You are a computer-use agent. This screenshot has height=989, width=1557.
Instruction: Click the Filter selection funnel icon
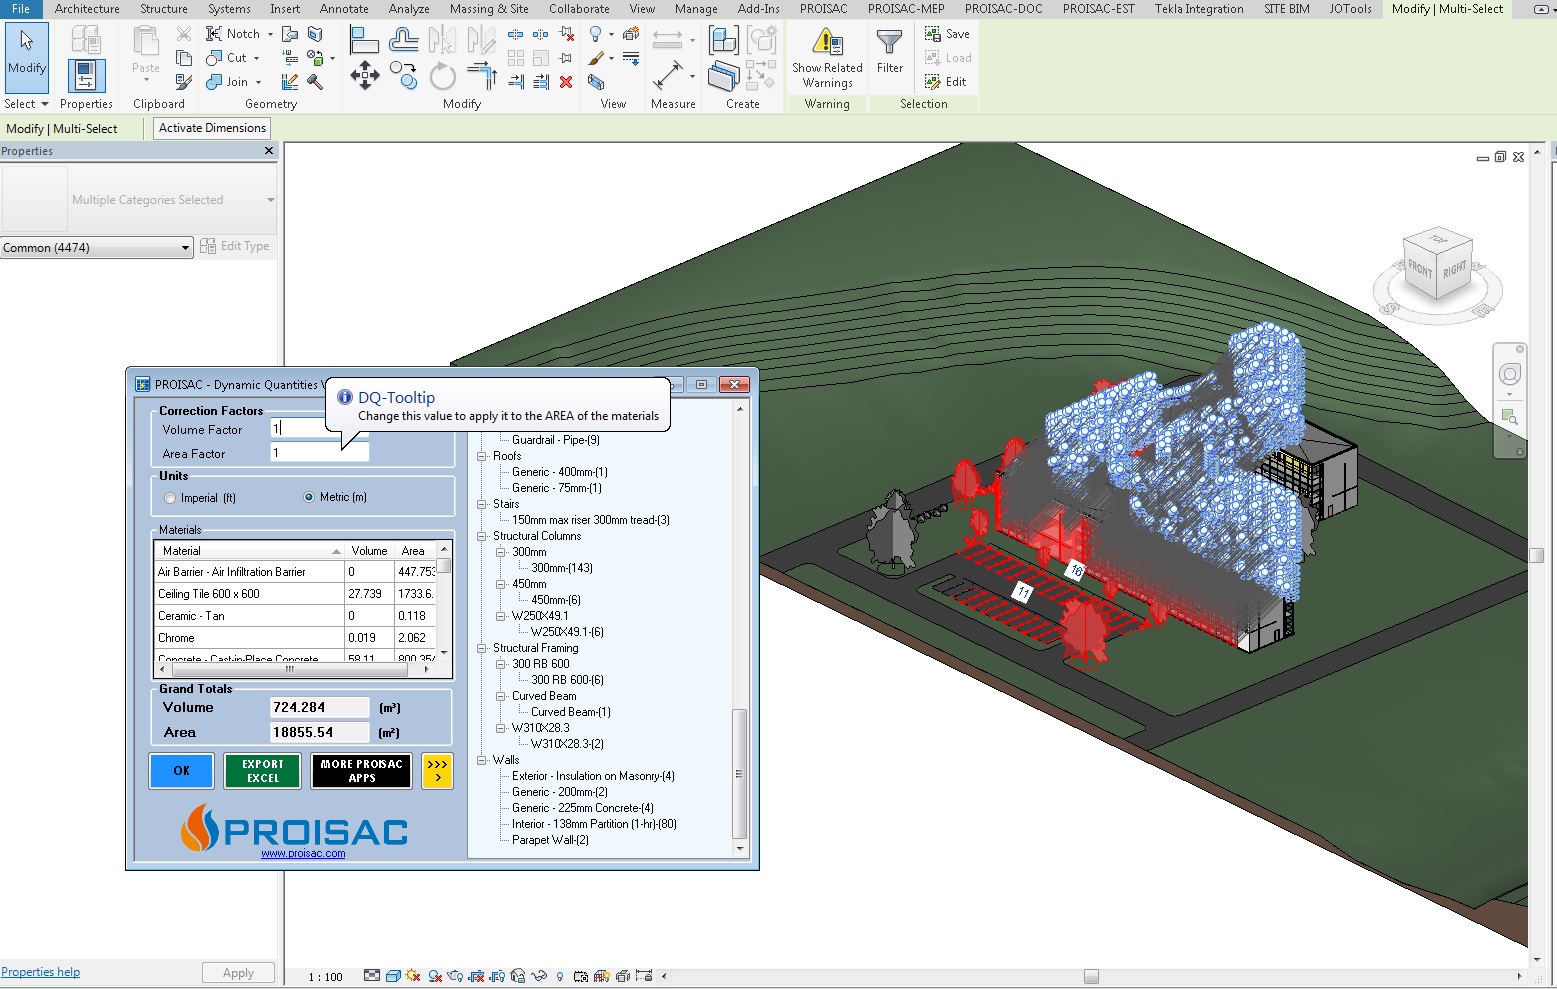(x=889, y=43)
